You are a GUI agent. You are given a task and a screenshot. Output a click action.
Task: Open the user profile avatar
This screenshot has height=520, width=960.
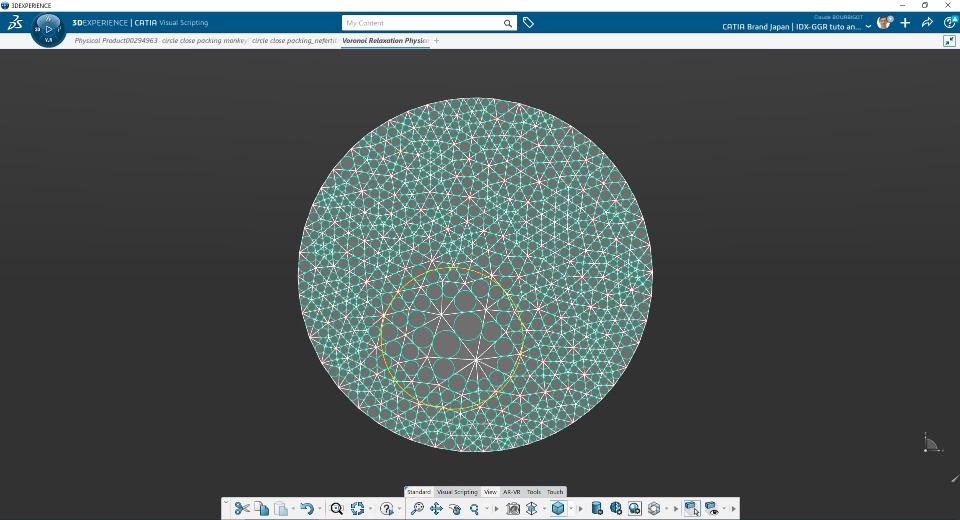tap(883, 23)
